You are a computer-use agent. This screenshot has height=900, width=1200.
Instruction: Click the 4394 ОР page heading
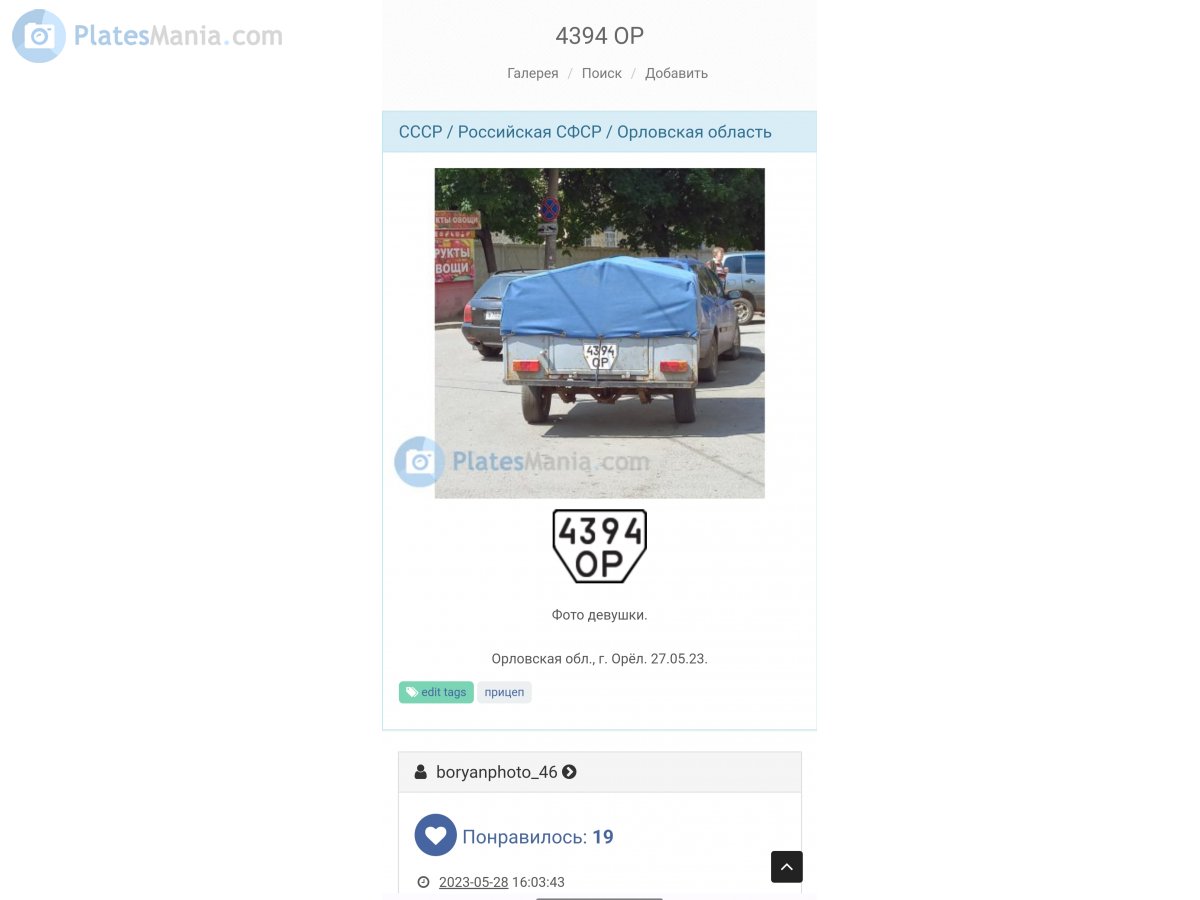pos(600,36)
